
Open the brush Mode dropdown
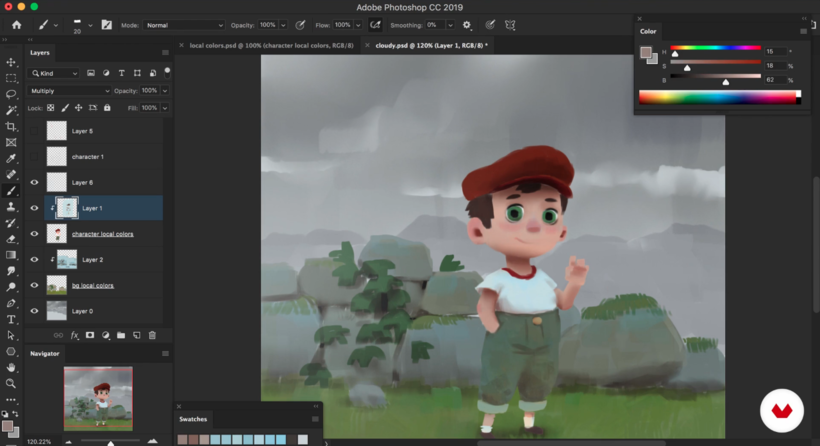click(x=184, y=25)
